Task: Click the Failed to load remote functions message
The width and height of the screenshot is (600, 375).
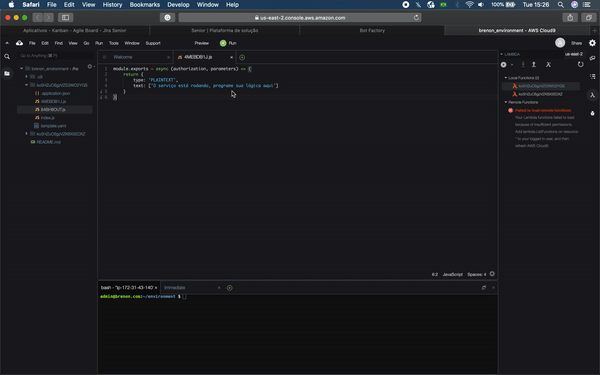Action: click(x=543, y=110)
